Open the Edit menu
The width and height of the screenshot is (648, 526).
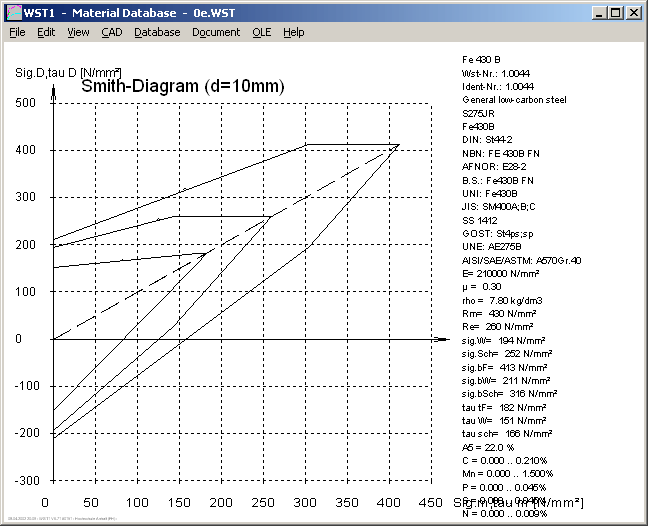[46, 32]
